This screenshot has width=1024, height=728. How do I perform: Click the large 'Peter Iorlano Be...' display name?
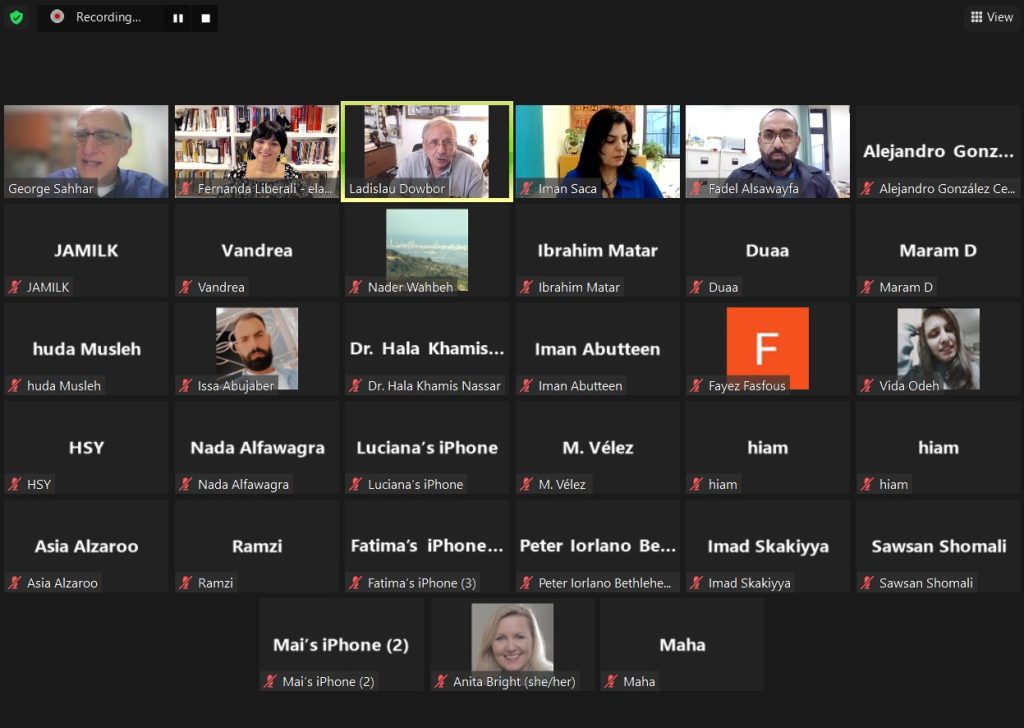(x=598, y=546)
